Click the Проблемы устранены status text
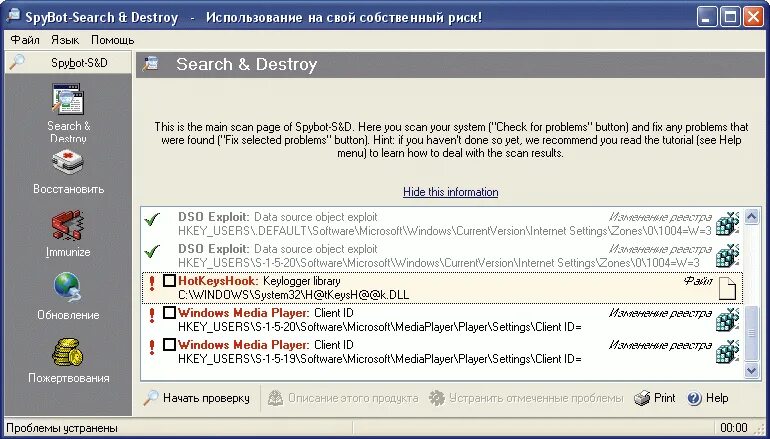 coord(62,428)
